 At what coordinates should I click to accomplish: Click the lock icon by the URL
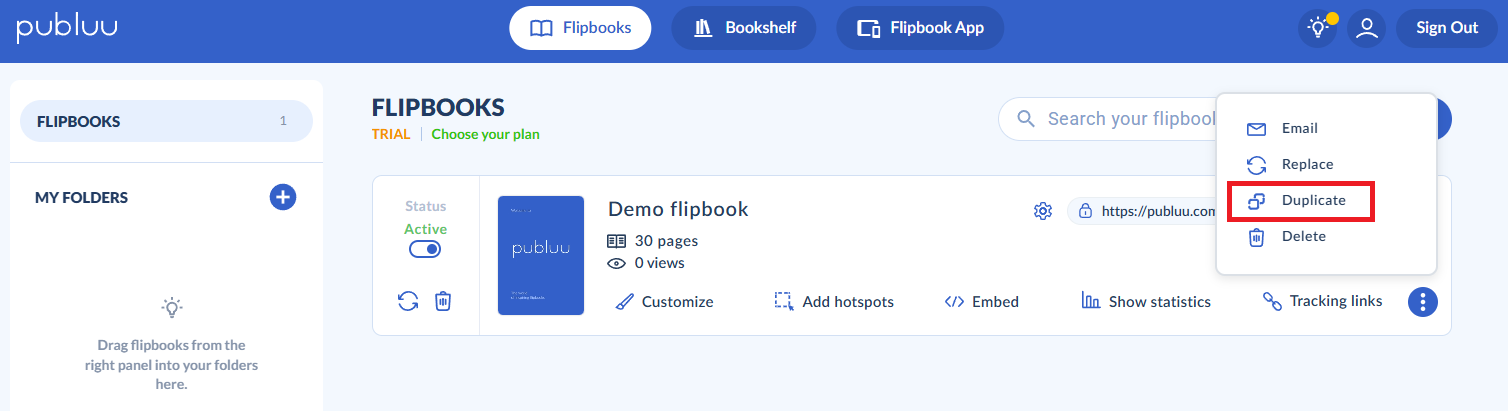pyautogui.click(x=1085, y=211)
